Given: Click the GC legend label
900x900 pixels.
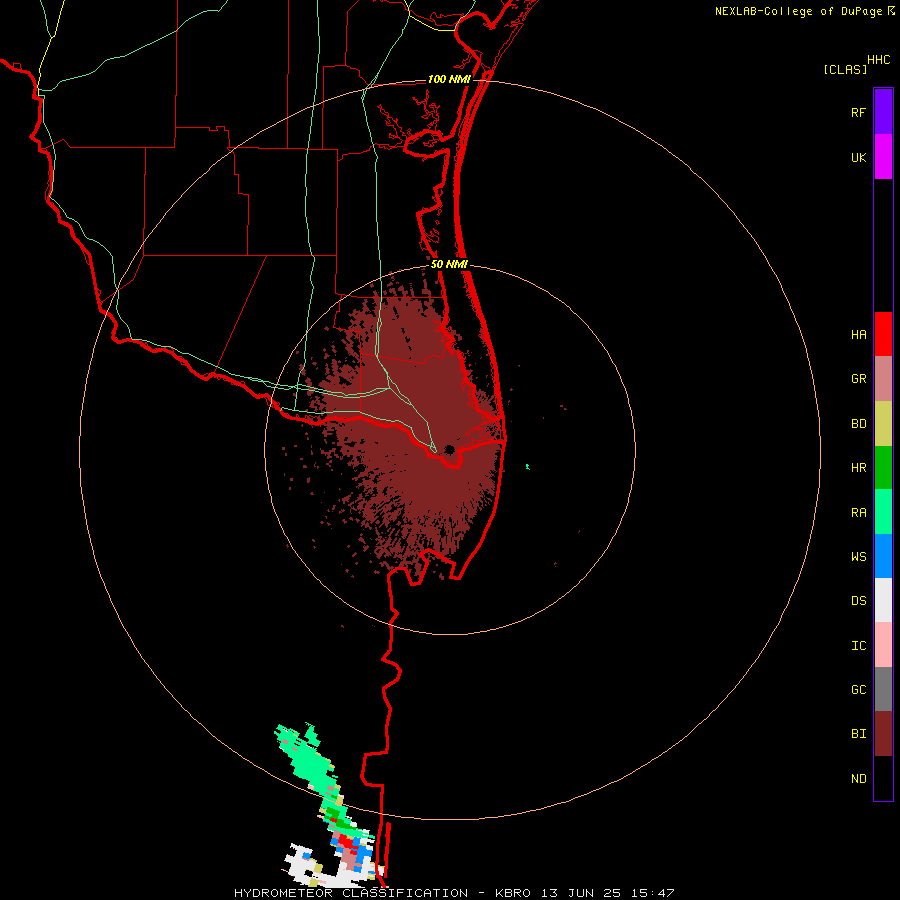Looking at the screenshot, I should coord(858,690).
